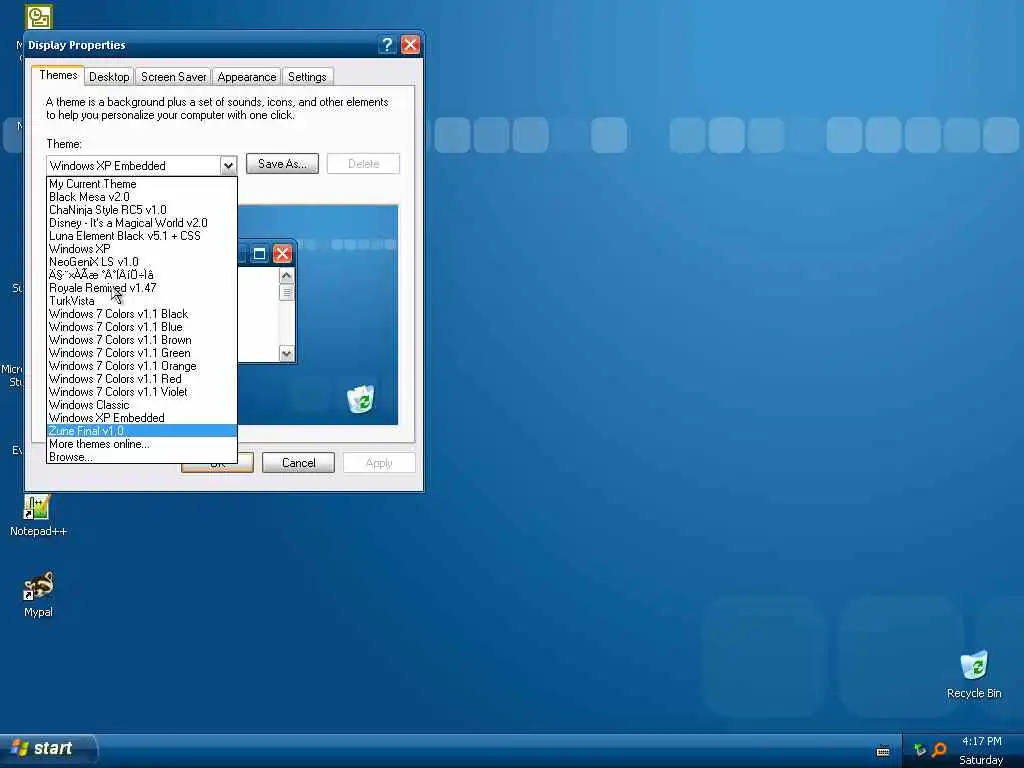The width and height of the screenshot is (1024, 768).
Task: Choose Windows 7 Colors v1.1 Blue
Action: click(x=142, y=327)
